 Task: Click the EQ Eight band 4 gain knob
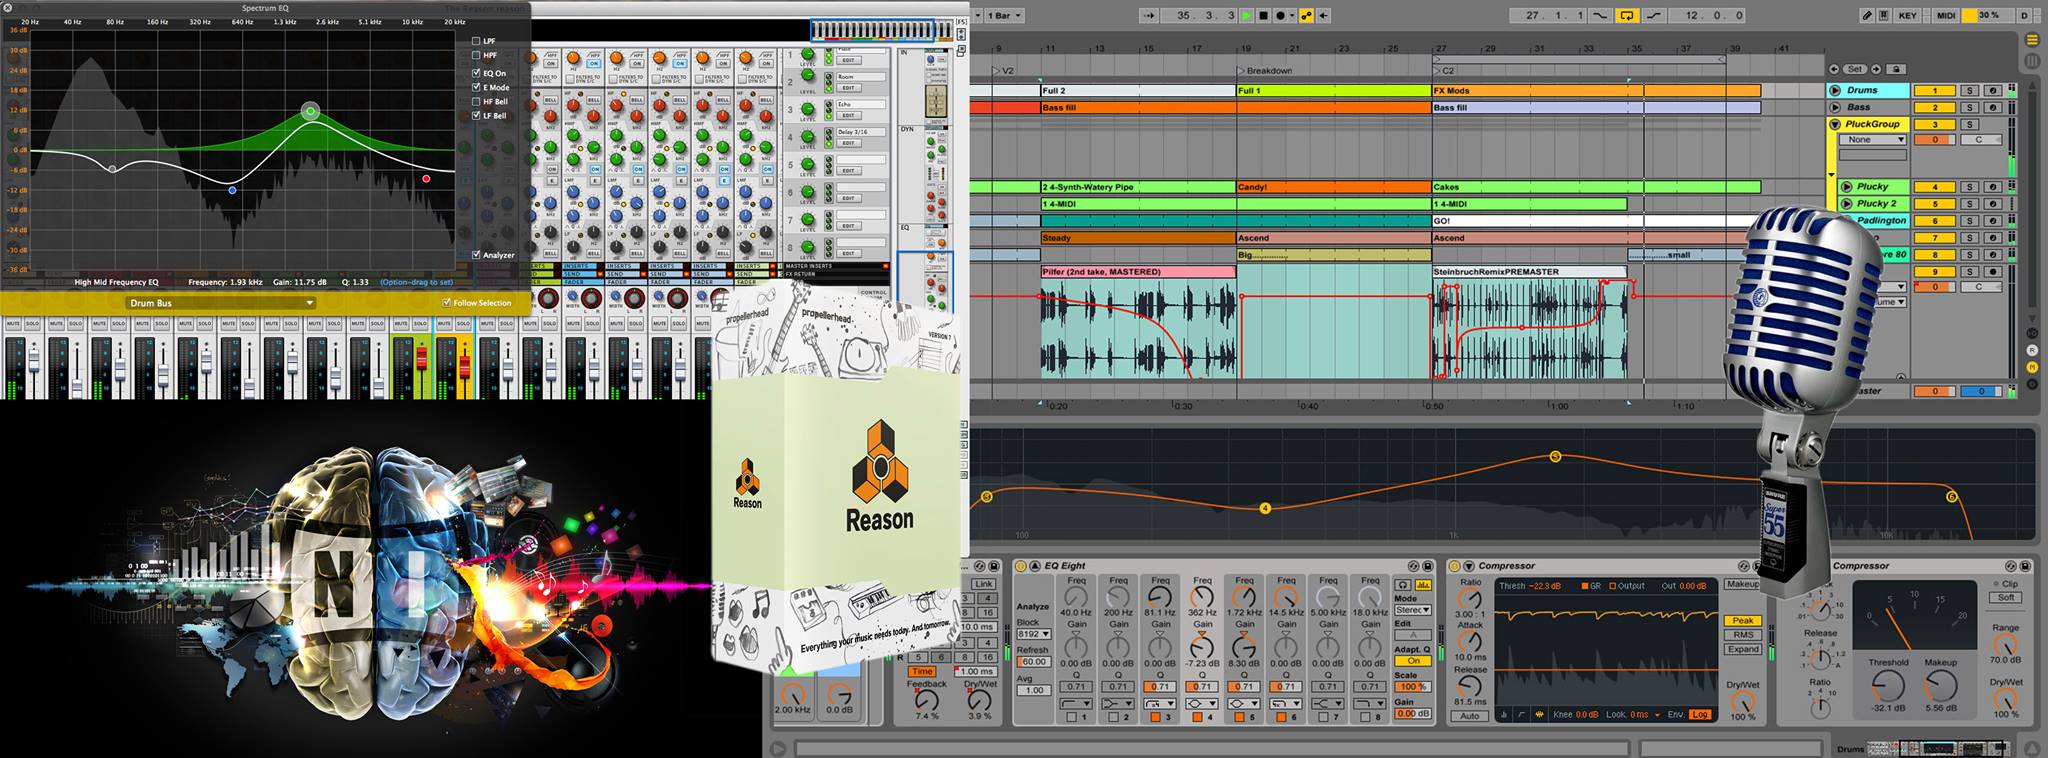[1202, 646]
